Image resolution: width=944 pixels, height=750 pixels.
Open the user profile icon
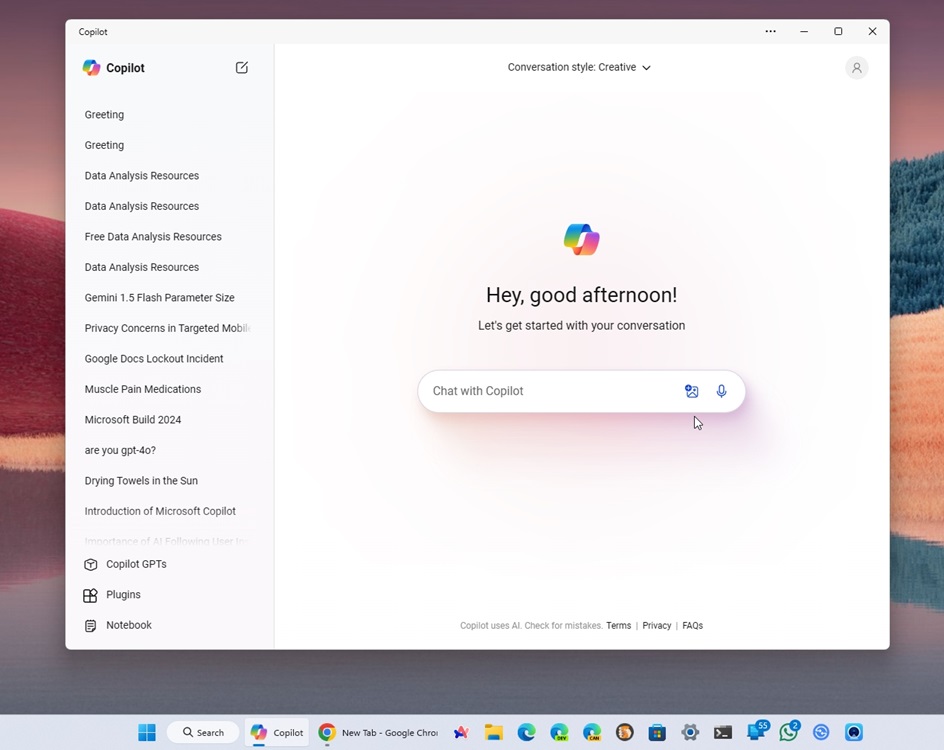[856, 67]
